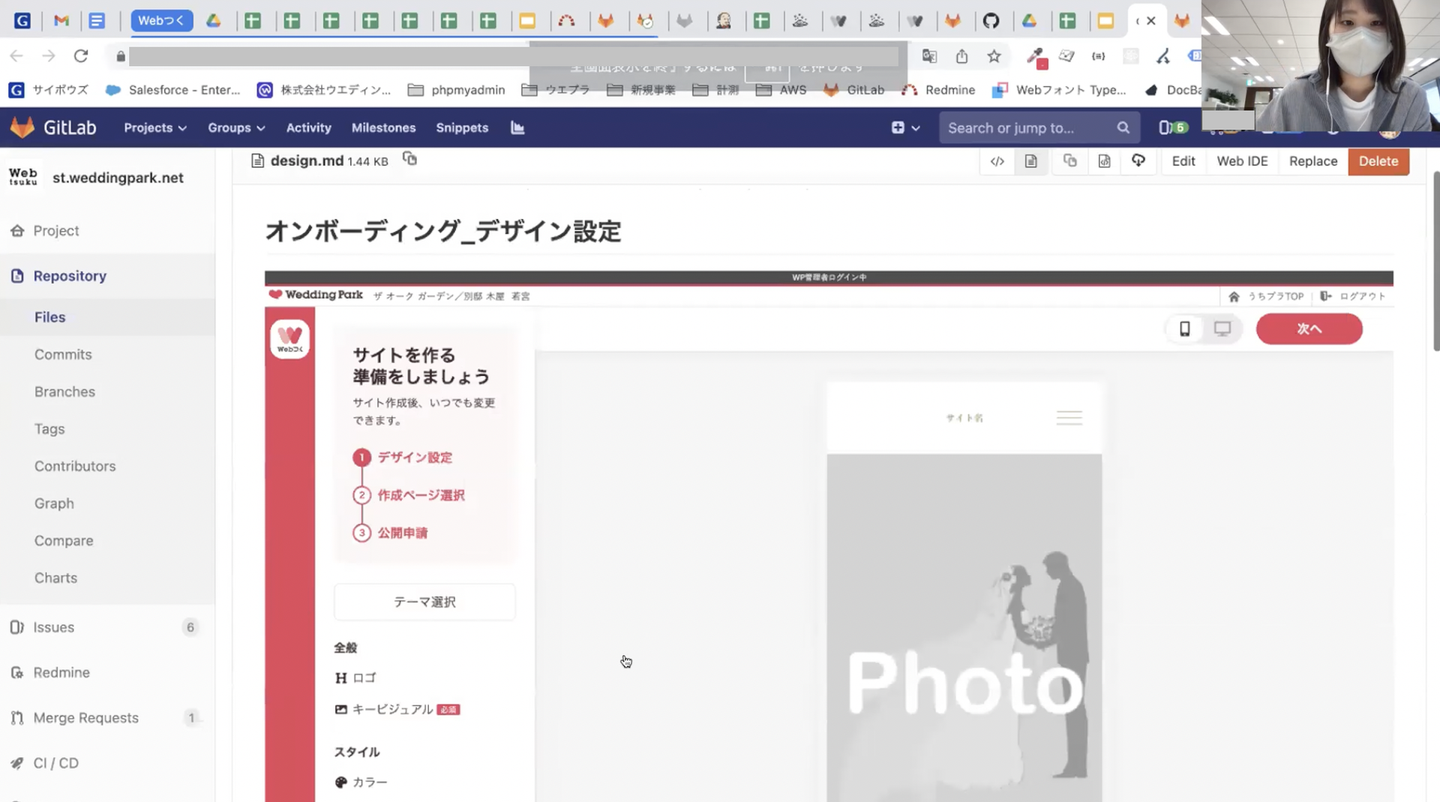
Task: Click the Search or jump to field
Action: click(x=1028, y=128)
